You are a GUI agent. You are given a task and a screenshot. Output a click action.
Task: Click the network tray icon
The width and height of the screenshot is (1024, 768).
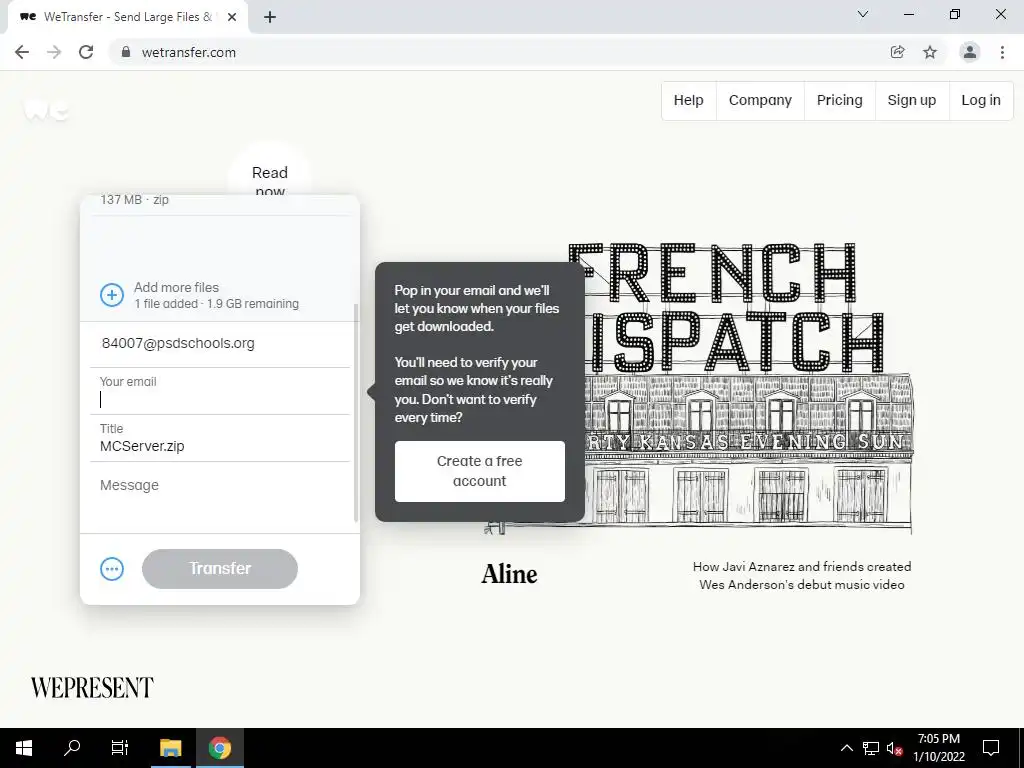coord(871,748)
